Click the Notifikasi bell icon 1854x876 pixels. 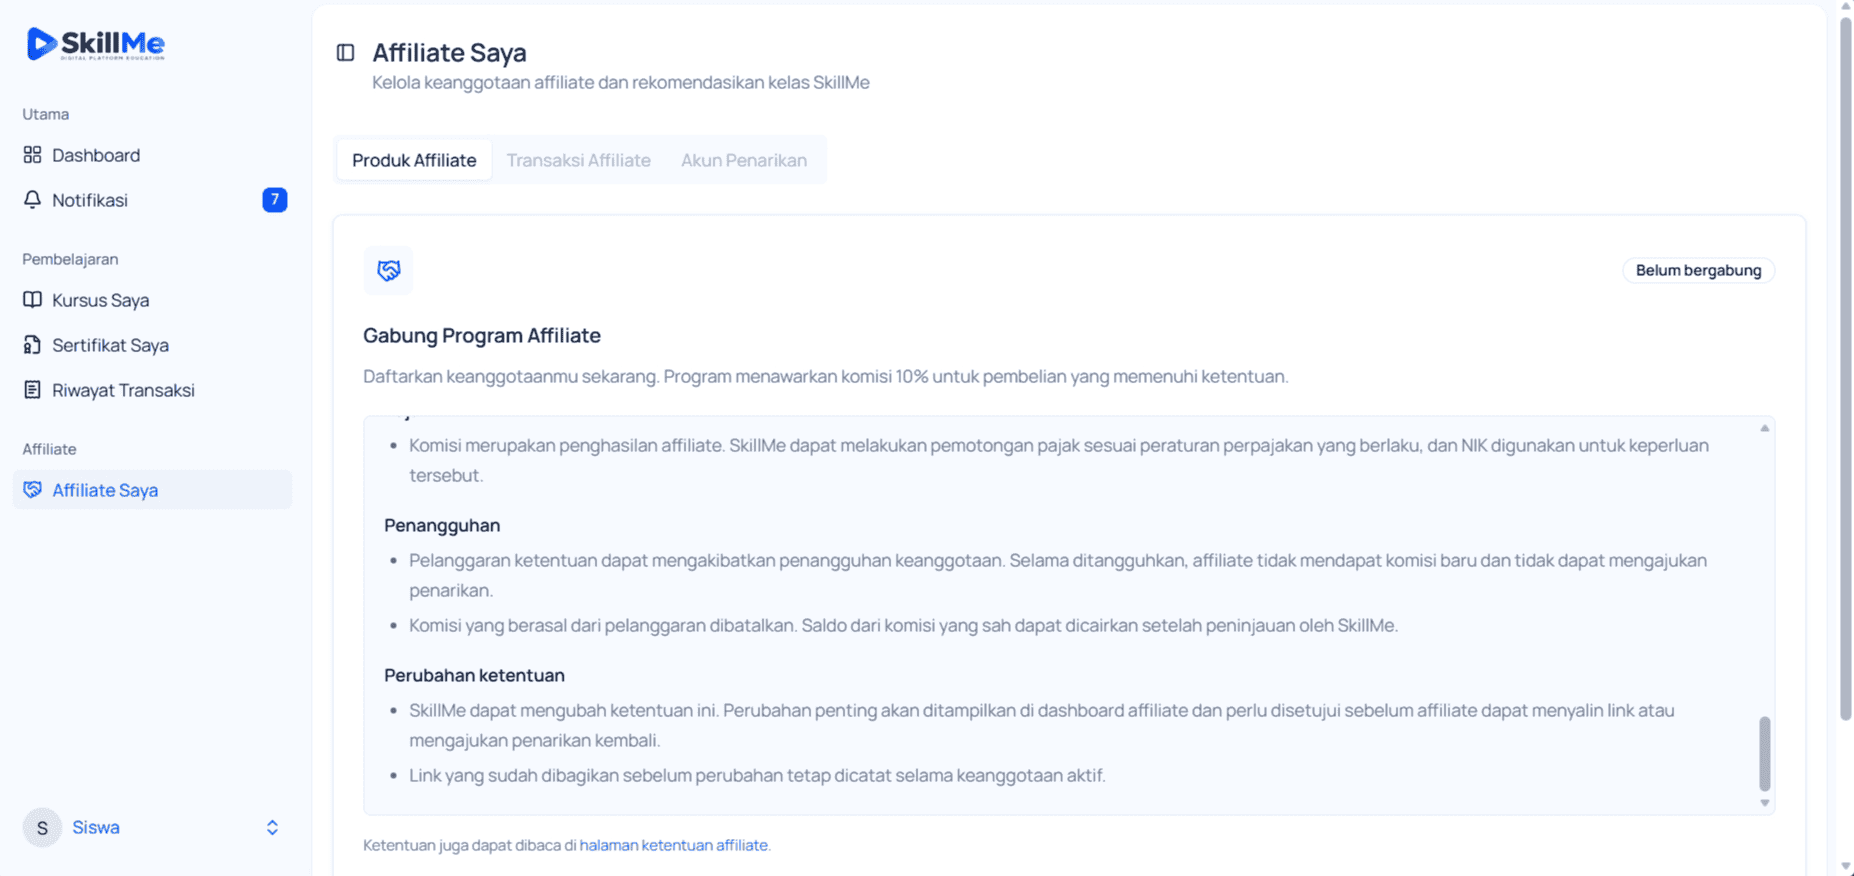point(33,200)
